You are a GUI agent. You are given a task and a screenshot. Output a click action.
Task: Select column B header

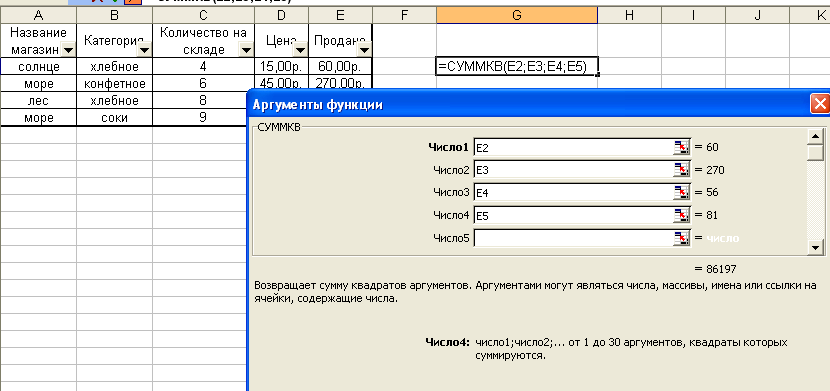tap(114, 15)
